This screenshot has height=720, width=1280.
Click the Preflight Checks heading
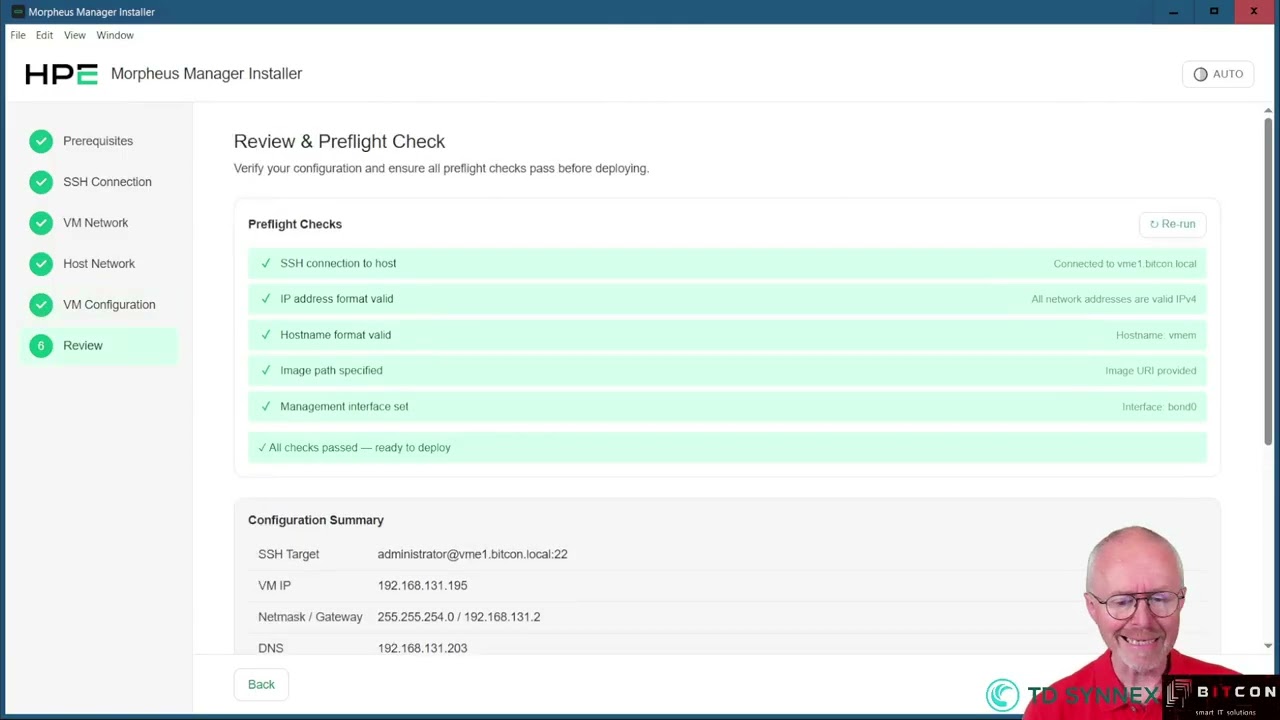click(x=295, y=224)
